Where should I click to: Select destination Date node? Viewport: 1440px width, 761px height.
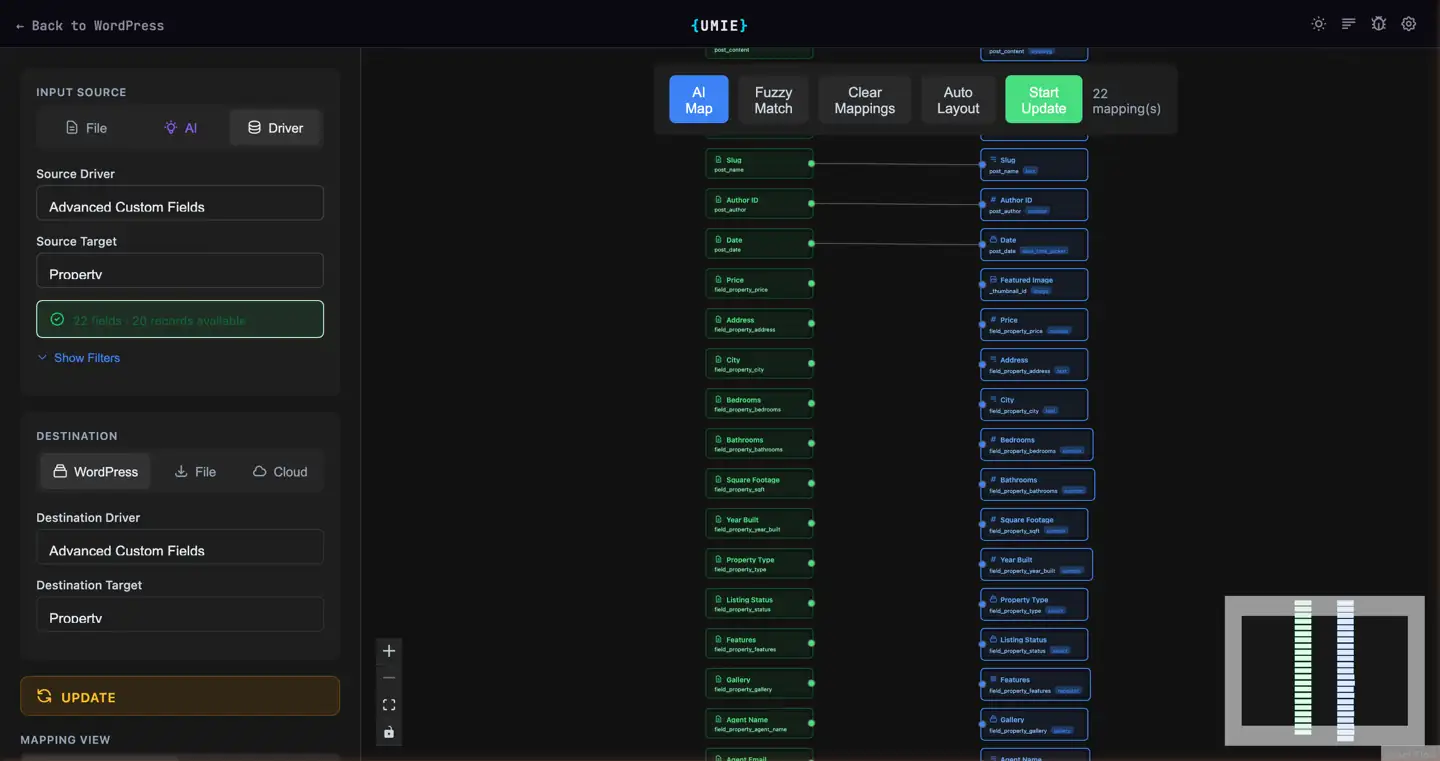coord(1034,245)
